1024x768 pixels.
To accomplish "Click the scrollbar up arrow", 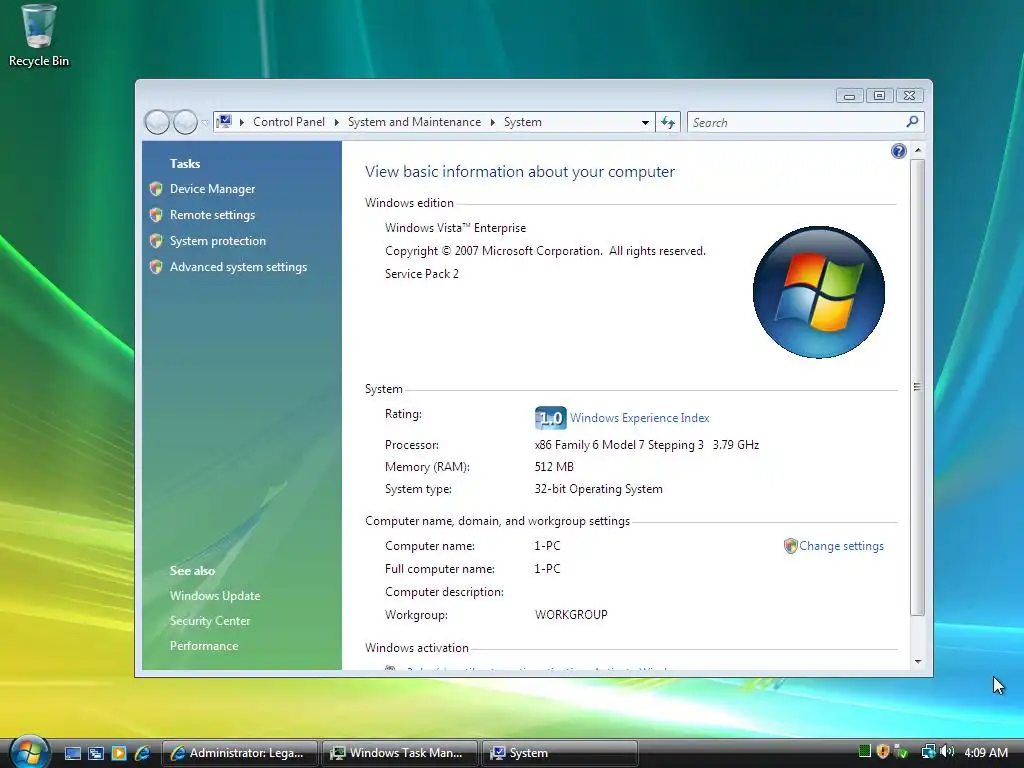I will point(918,150).
